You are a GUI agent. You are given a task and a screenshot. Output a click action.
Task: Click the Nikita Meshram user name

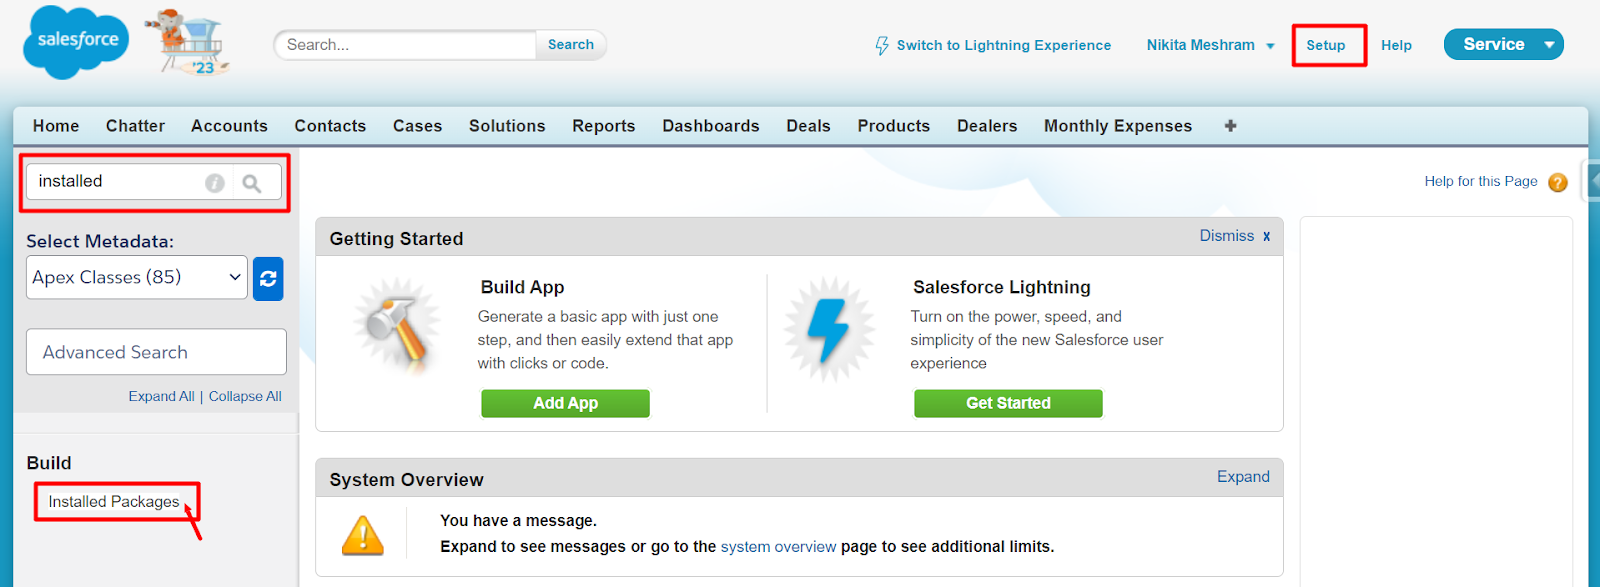click(1201, 46)
